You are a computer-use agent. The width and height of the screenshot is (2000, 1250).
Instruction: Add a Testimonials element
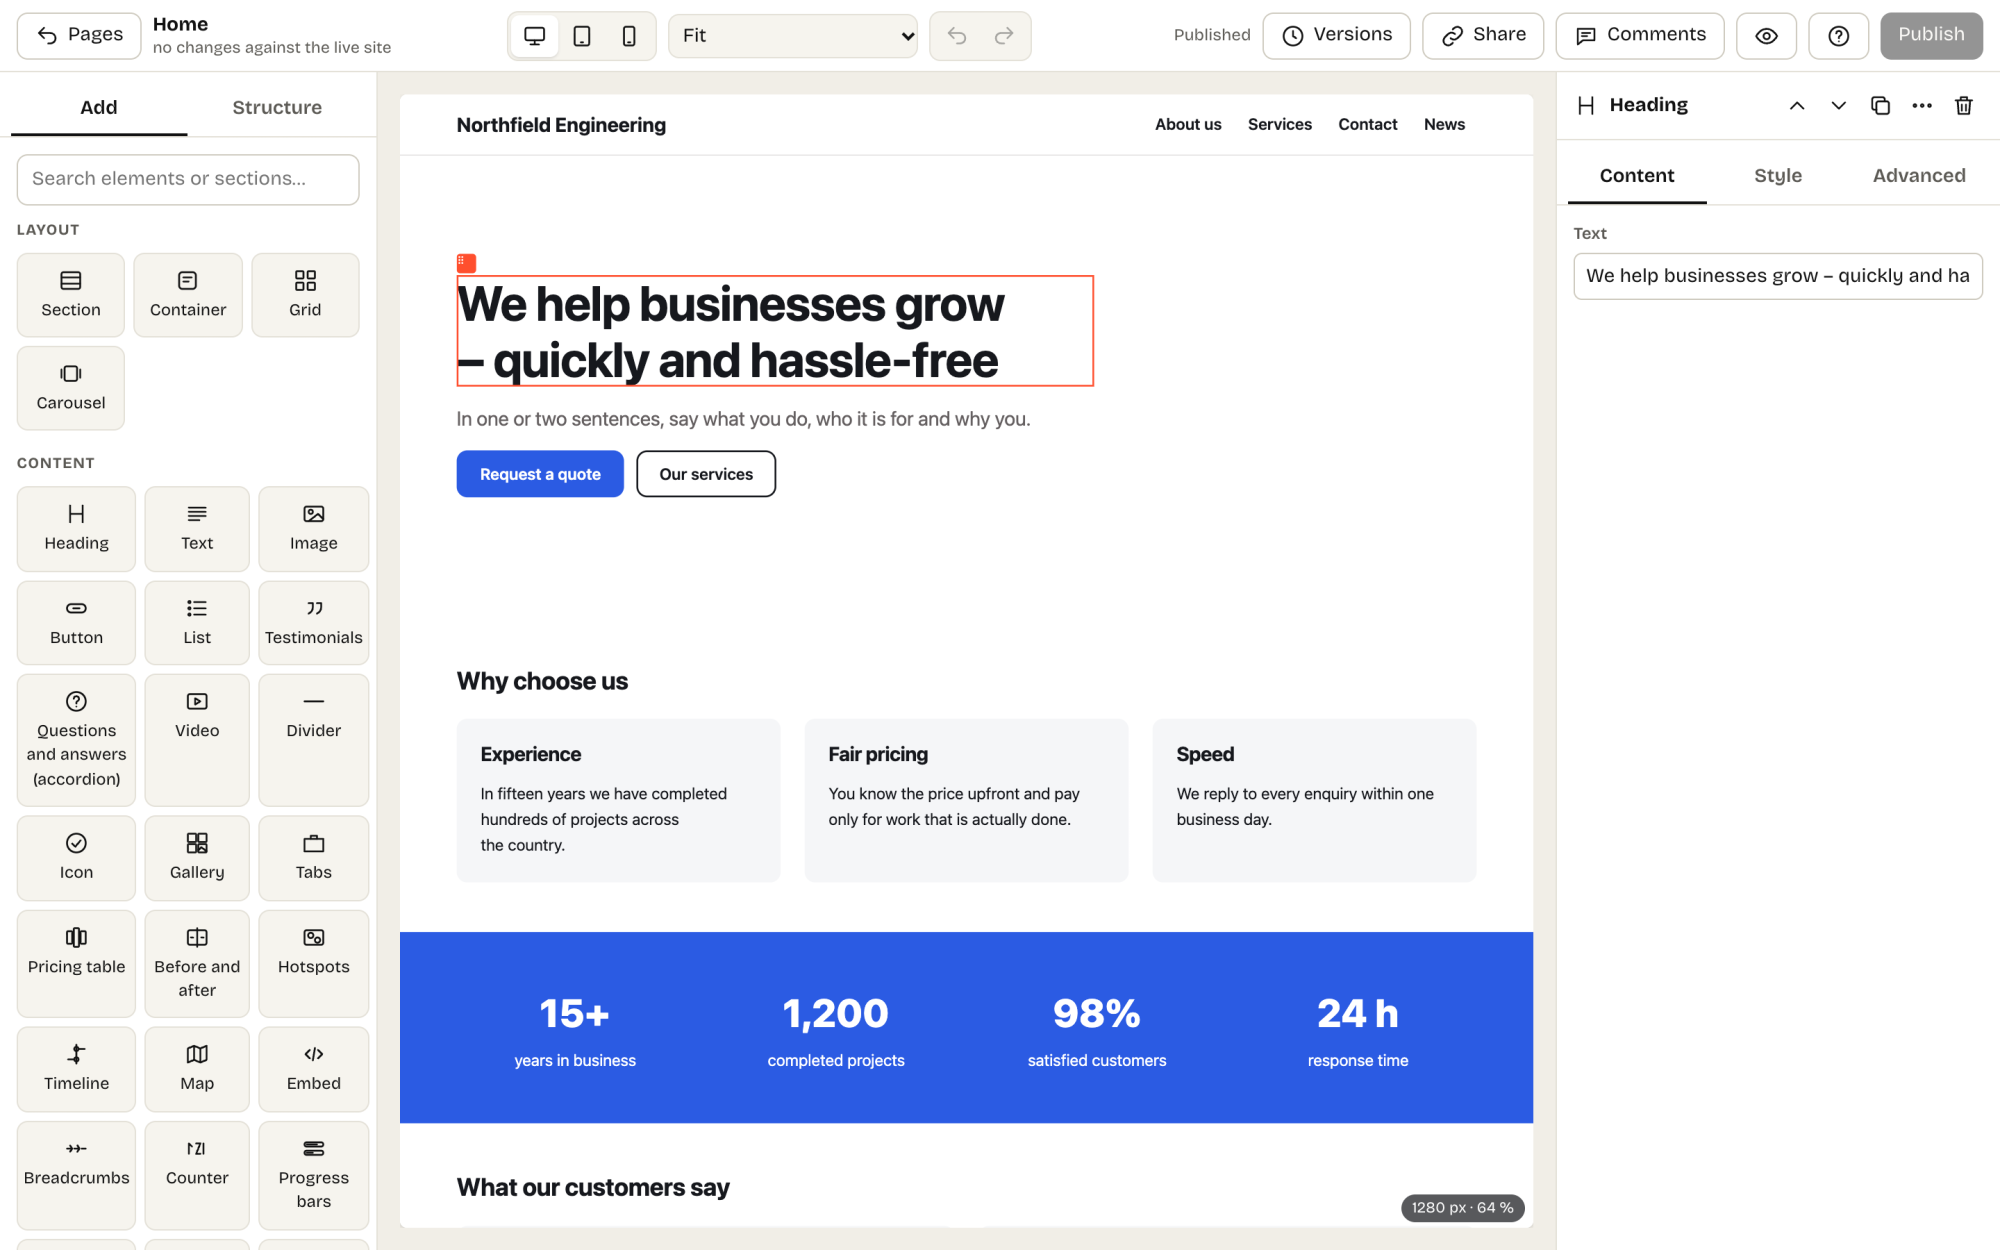coord(314,623)
